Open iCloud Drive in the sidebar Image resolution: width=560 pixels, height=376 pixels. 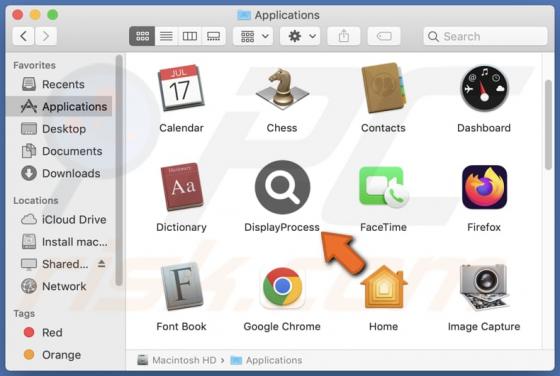59,219
